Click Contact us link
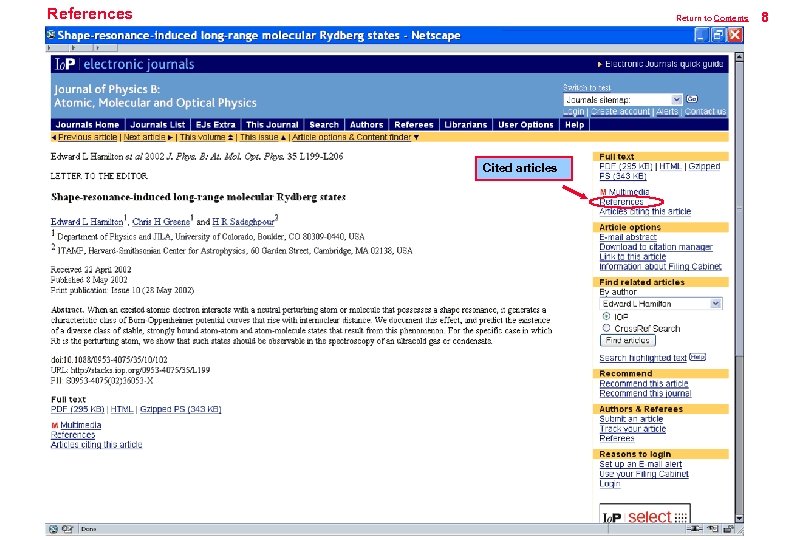Image resolution: width=794 pixels, height=540 pixels. tap(705, 111)
